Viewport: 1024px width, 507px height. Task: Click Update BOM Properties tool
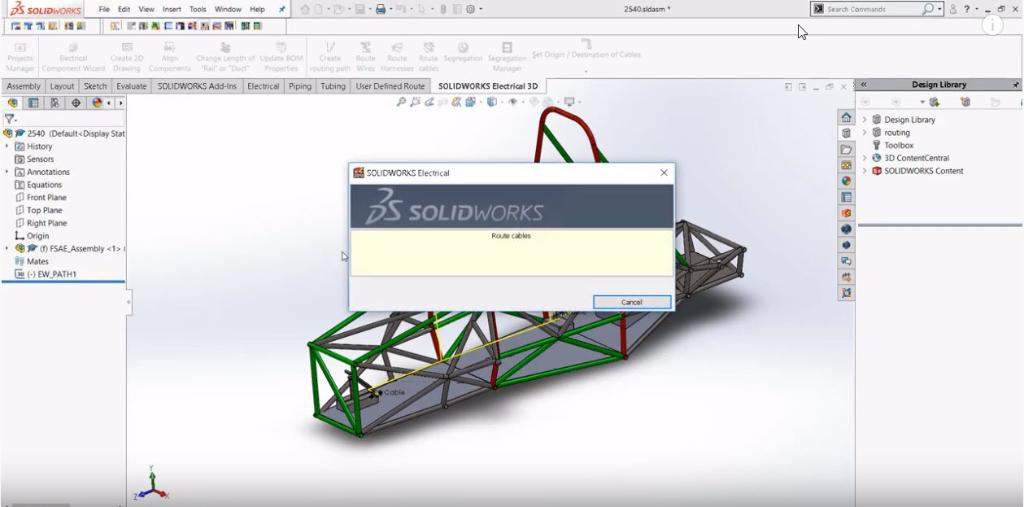tap(279, 57)
